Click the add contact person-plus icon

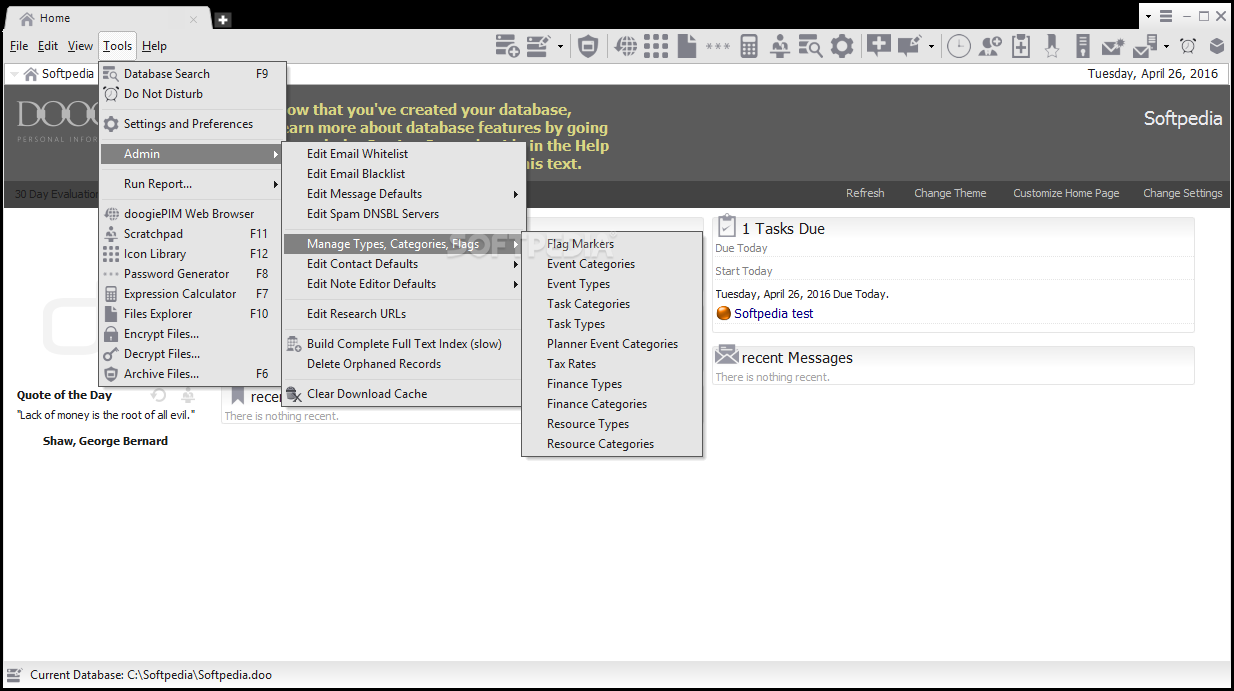click(x=990, y=46)
